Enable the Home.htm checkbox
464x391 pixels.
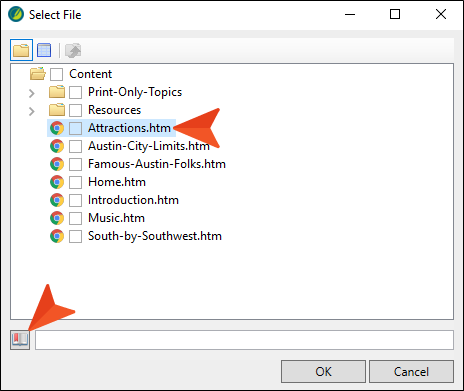pos(76,182)
